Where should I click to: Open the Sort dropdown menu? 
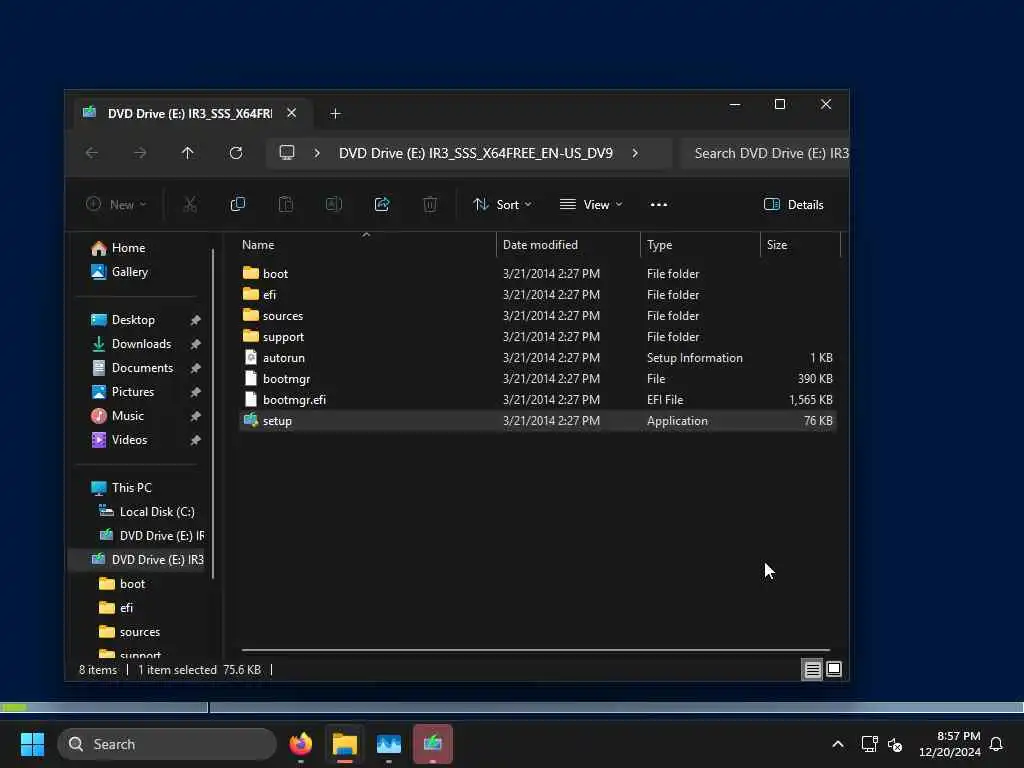pos(502,204)
